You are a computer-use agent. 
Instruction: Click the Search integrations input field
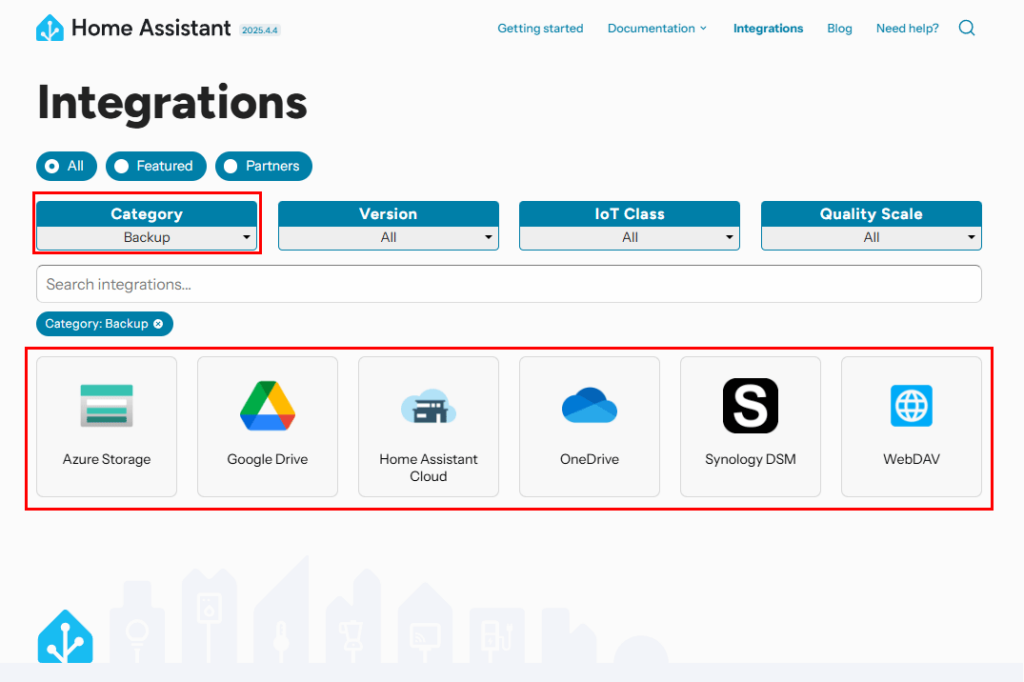[x=508, y=284]
